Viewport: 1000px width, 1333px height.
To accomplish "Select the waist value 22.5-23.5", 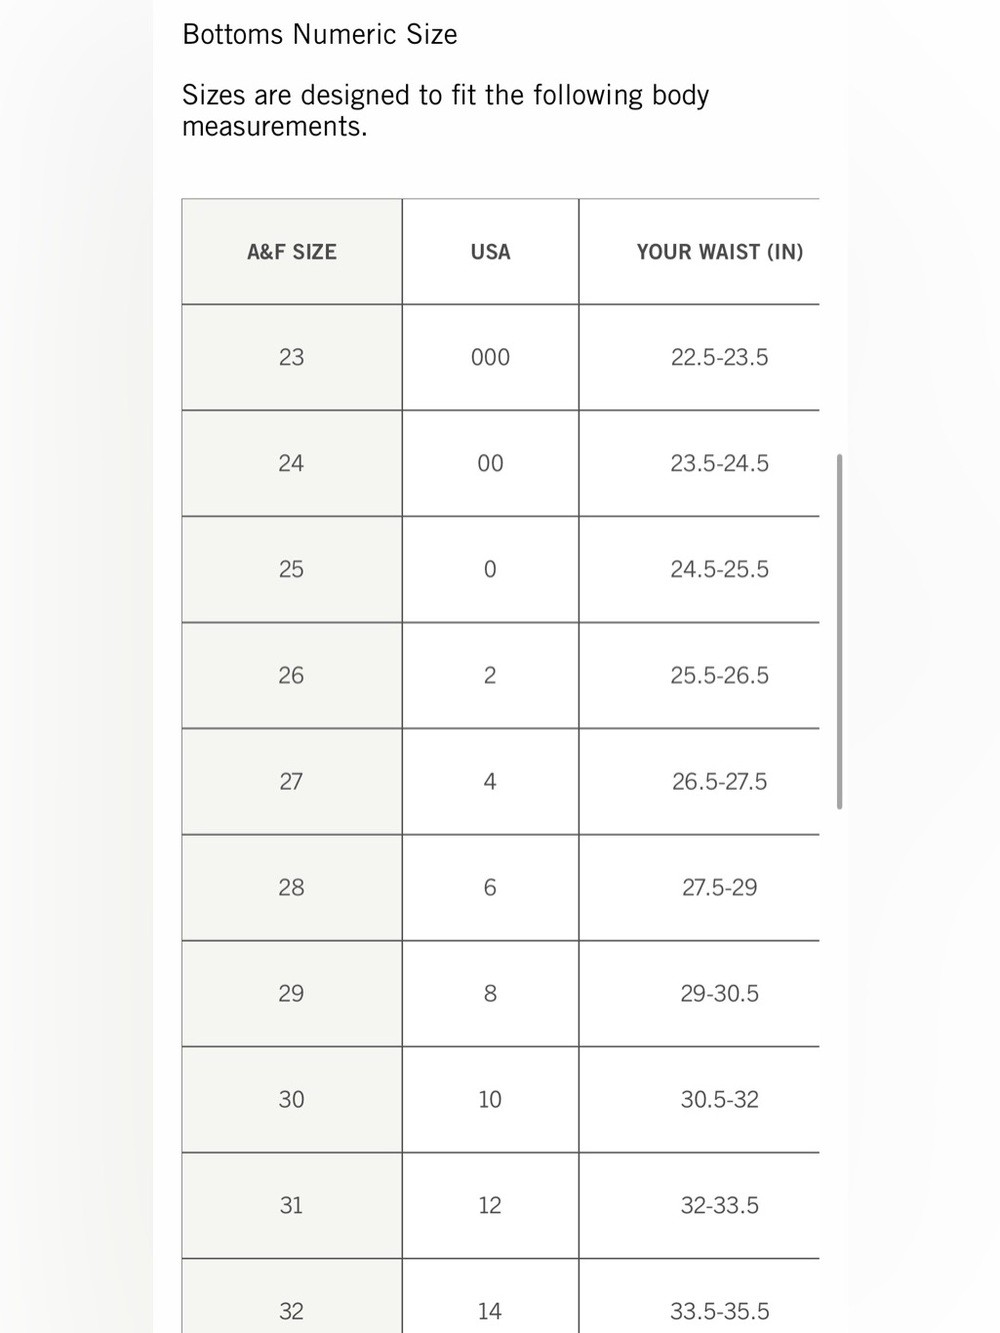I will pyautogui.click(x=719, y=357).
